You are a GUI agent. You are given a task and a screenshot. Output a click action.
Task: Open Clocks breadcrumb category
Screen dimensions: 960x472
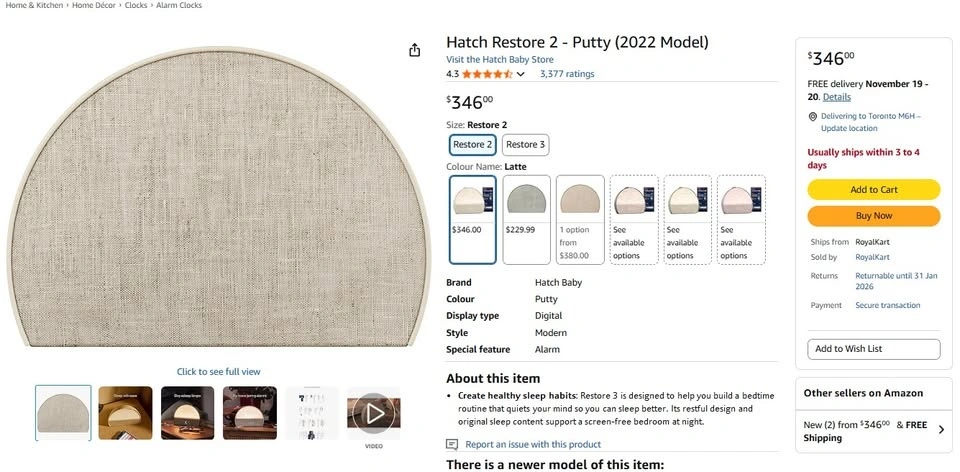coord(136,6)
